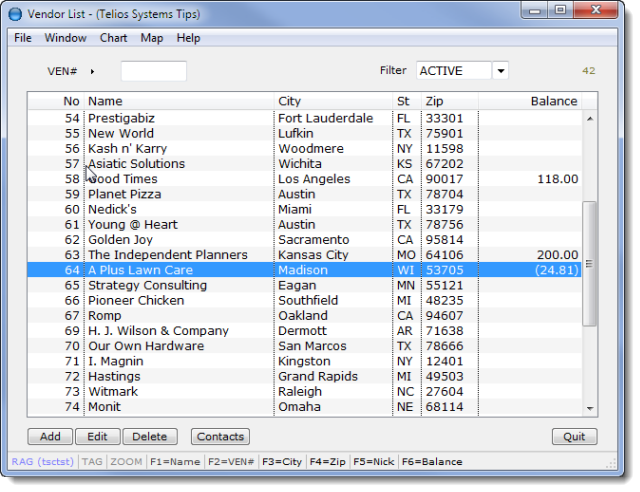The width and height of the screenshot is (640, 492).
Task: Click F3=City in the status bar
Action: pos(282,462)
